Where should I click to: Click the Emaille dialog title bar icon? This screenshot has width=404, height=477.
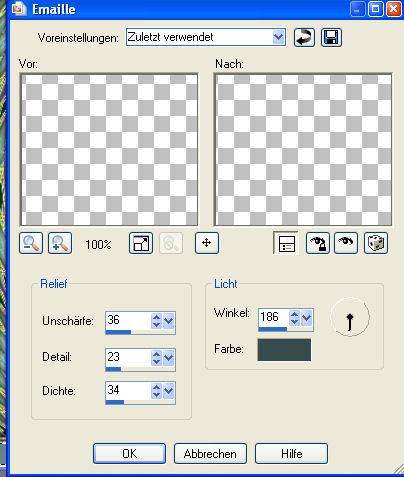(x=19, y=9)
